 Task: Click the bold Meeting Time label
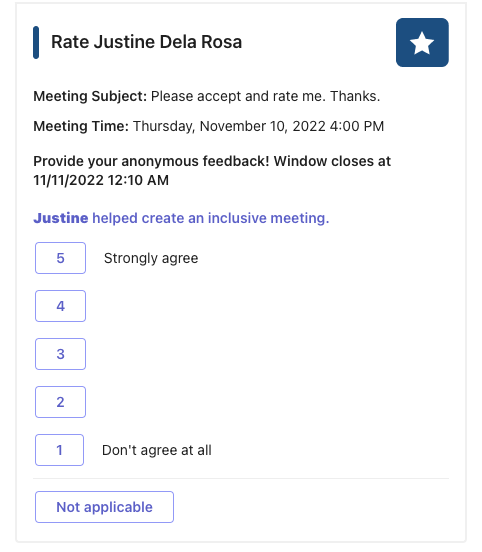pos(81,126)
